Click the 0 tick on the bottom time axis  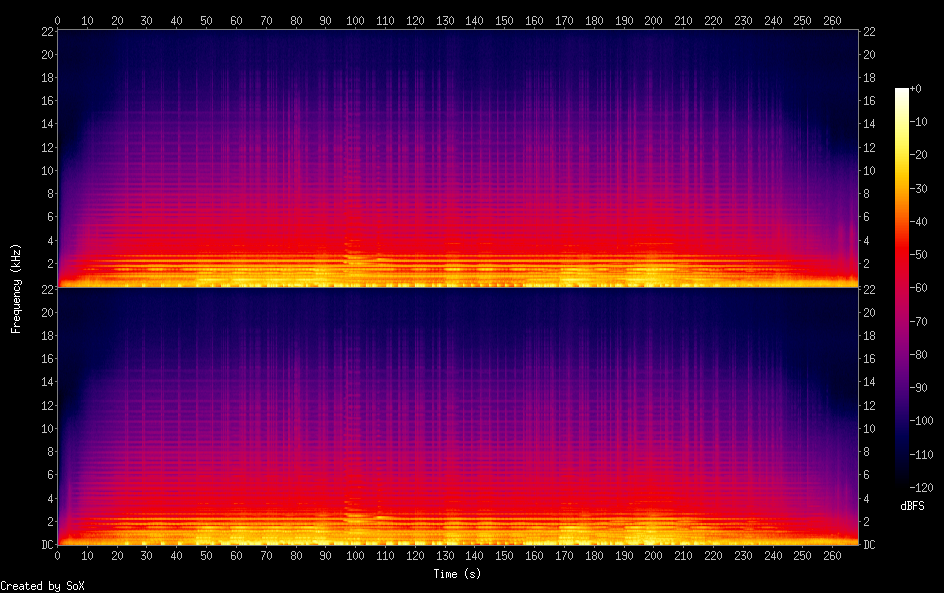point(58,555)
